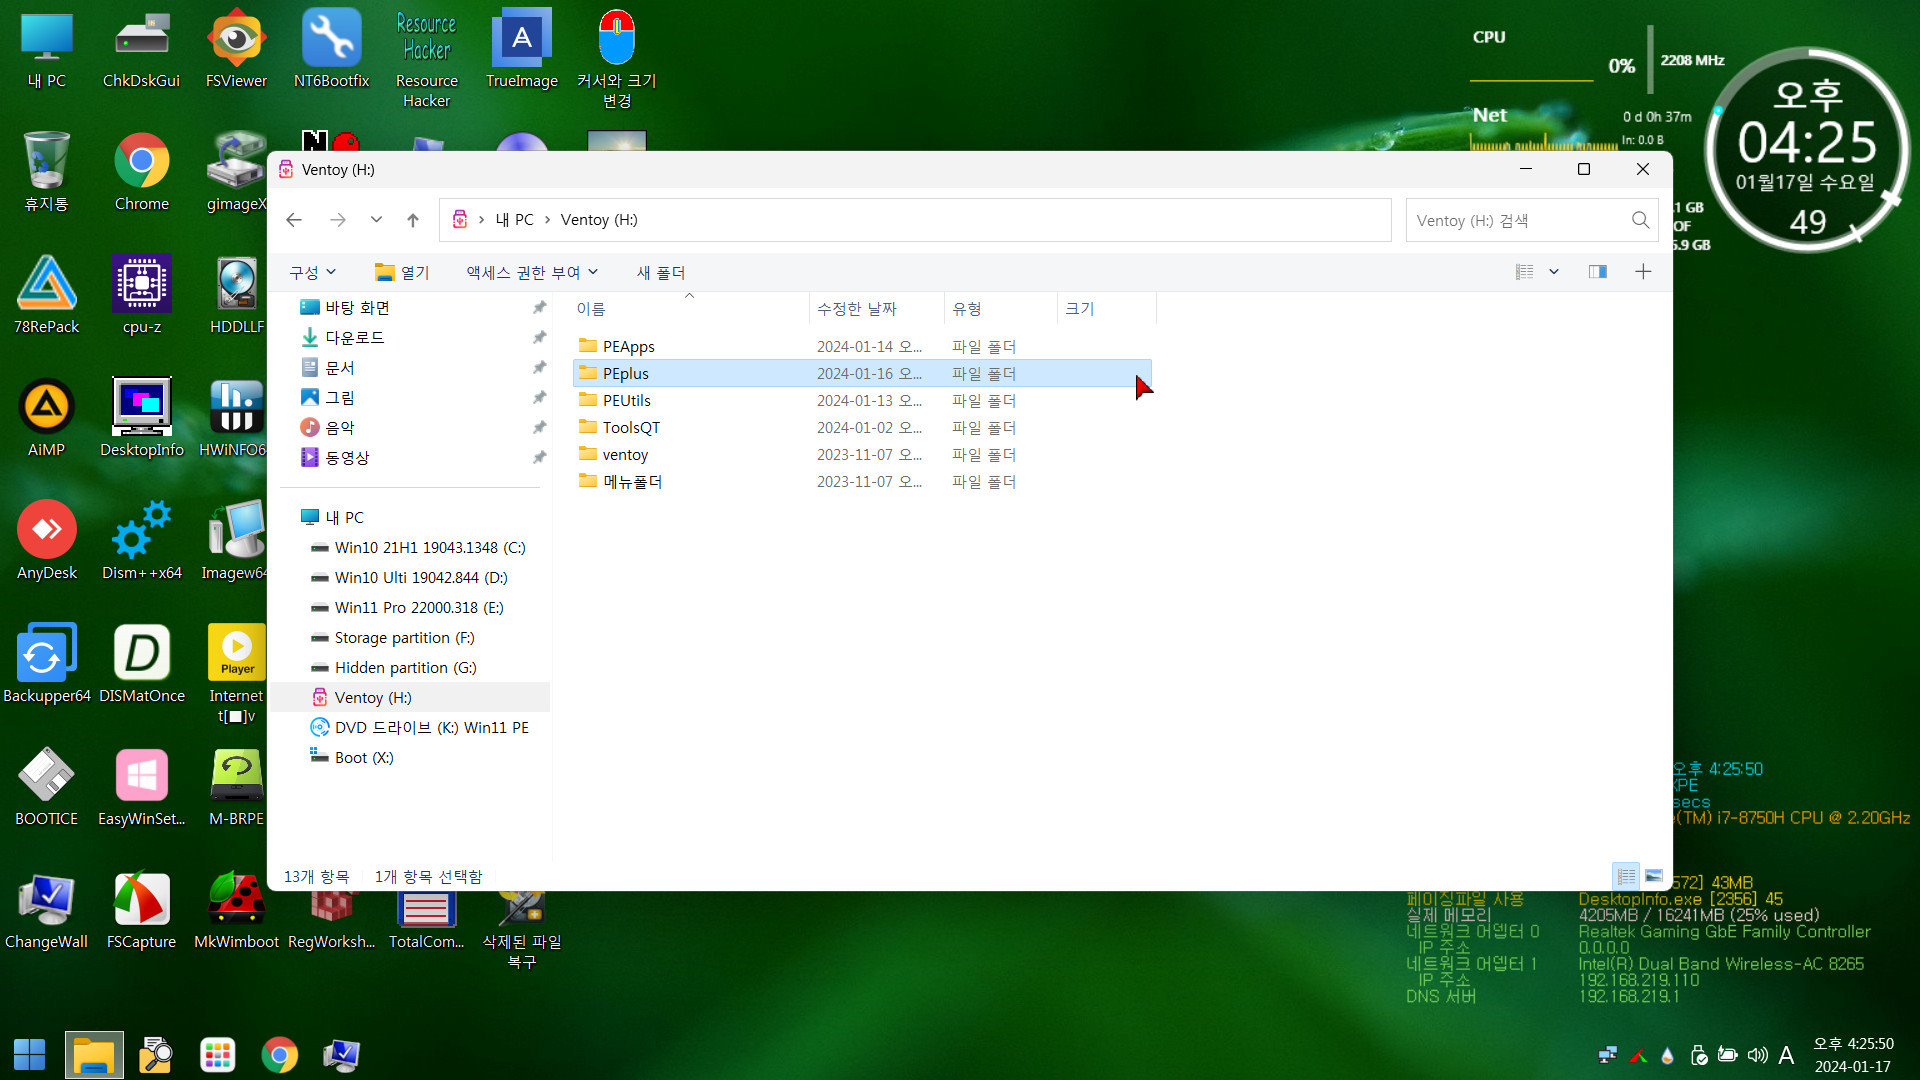
Task: Open FSCapture desktop icon
Action: click(x=141, y=911)
